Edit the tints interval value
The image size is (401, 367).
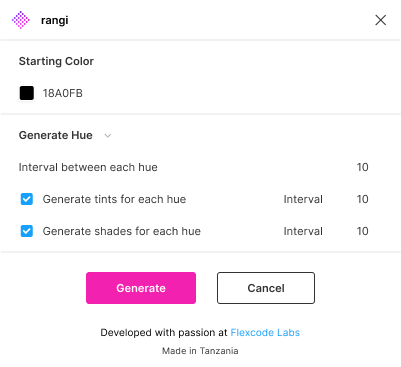(362, 199)
